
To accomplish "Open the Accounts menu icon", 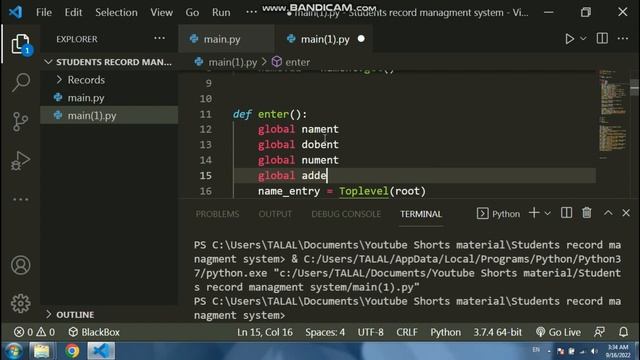I will 20,265.
